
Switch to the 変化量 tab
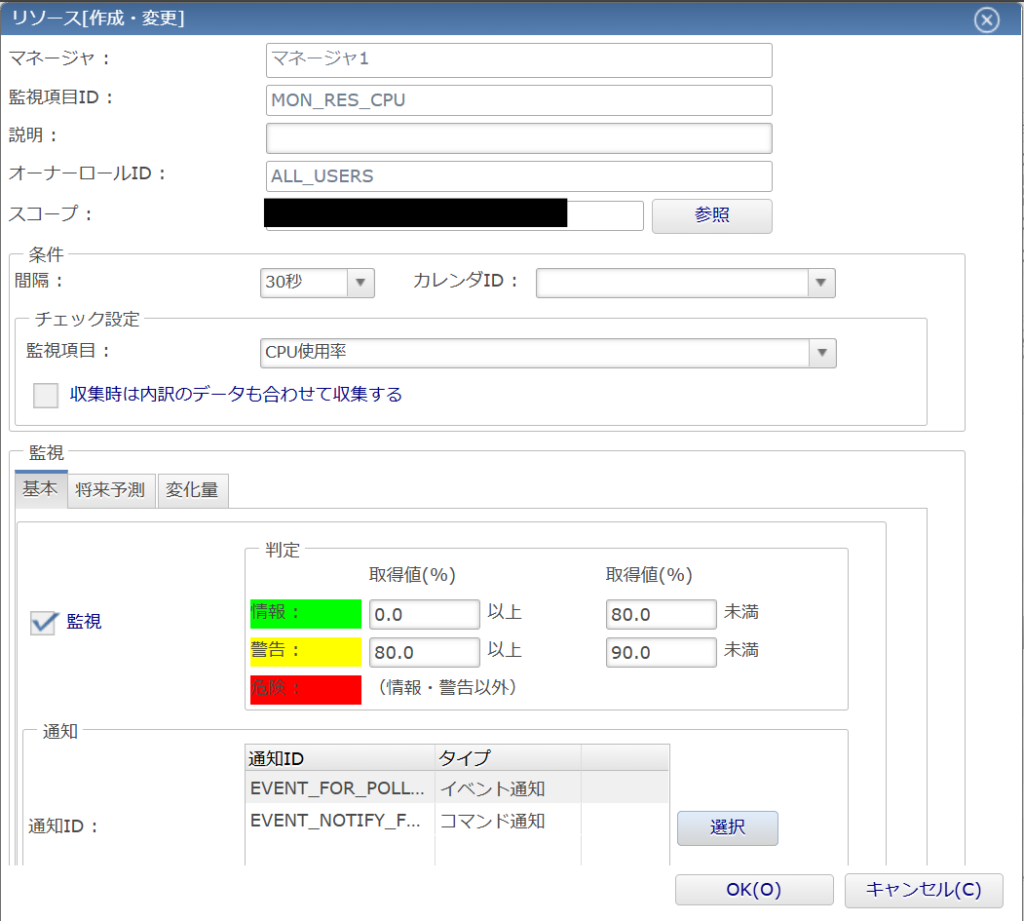(192, 490)
